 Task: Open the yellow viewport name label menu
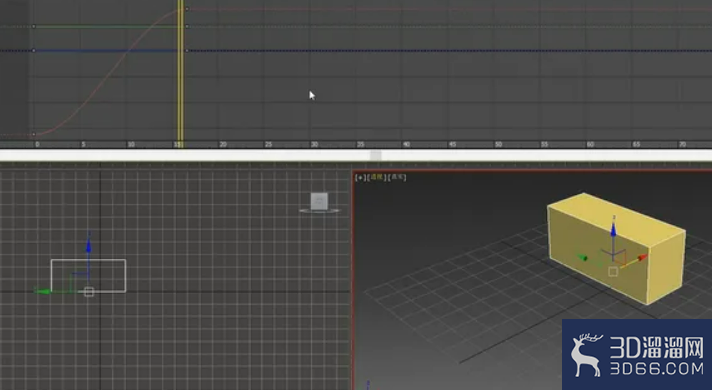coord(376,177)
